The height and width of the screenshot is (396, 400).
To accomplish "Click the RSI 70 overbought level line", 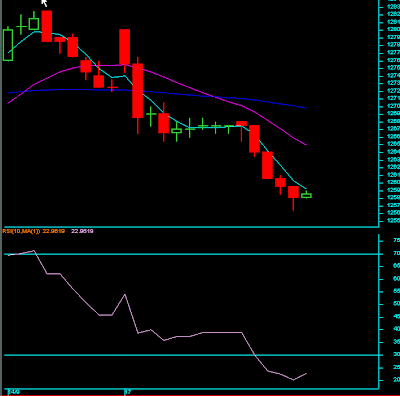I will point(191,254).
